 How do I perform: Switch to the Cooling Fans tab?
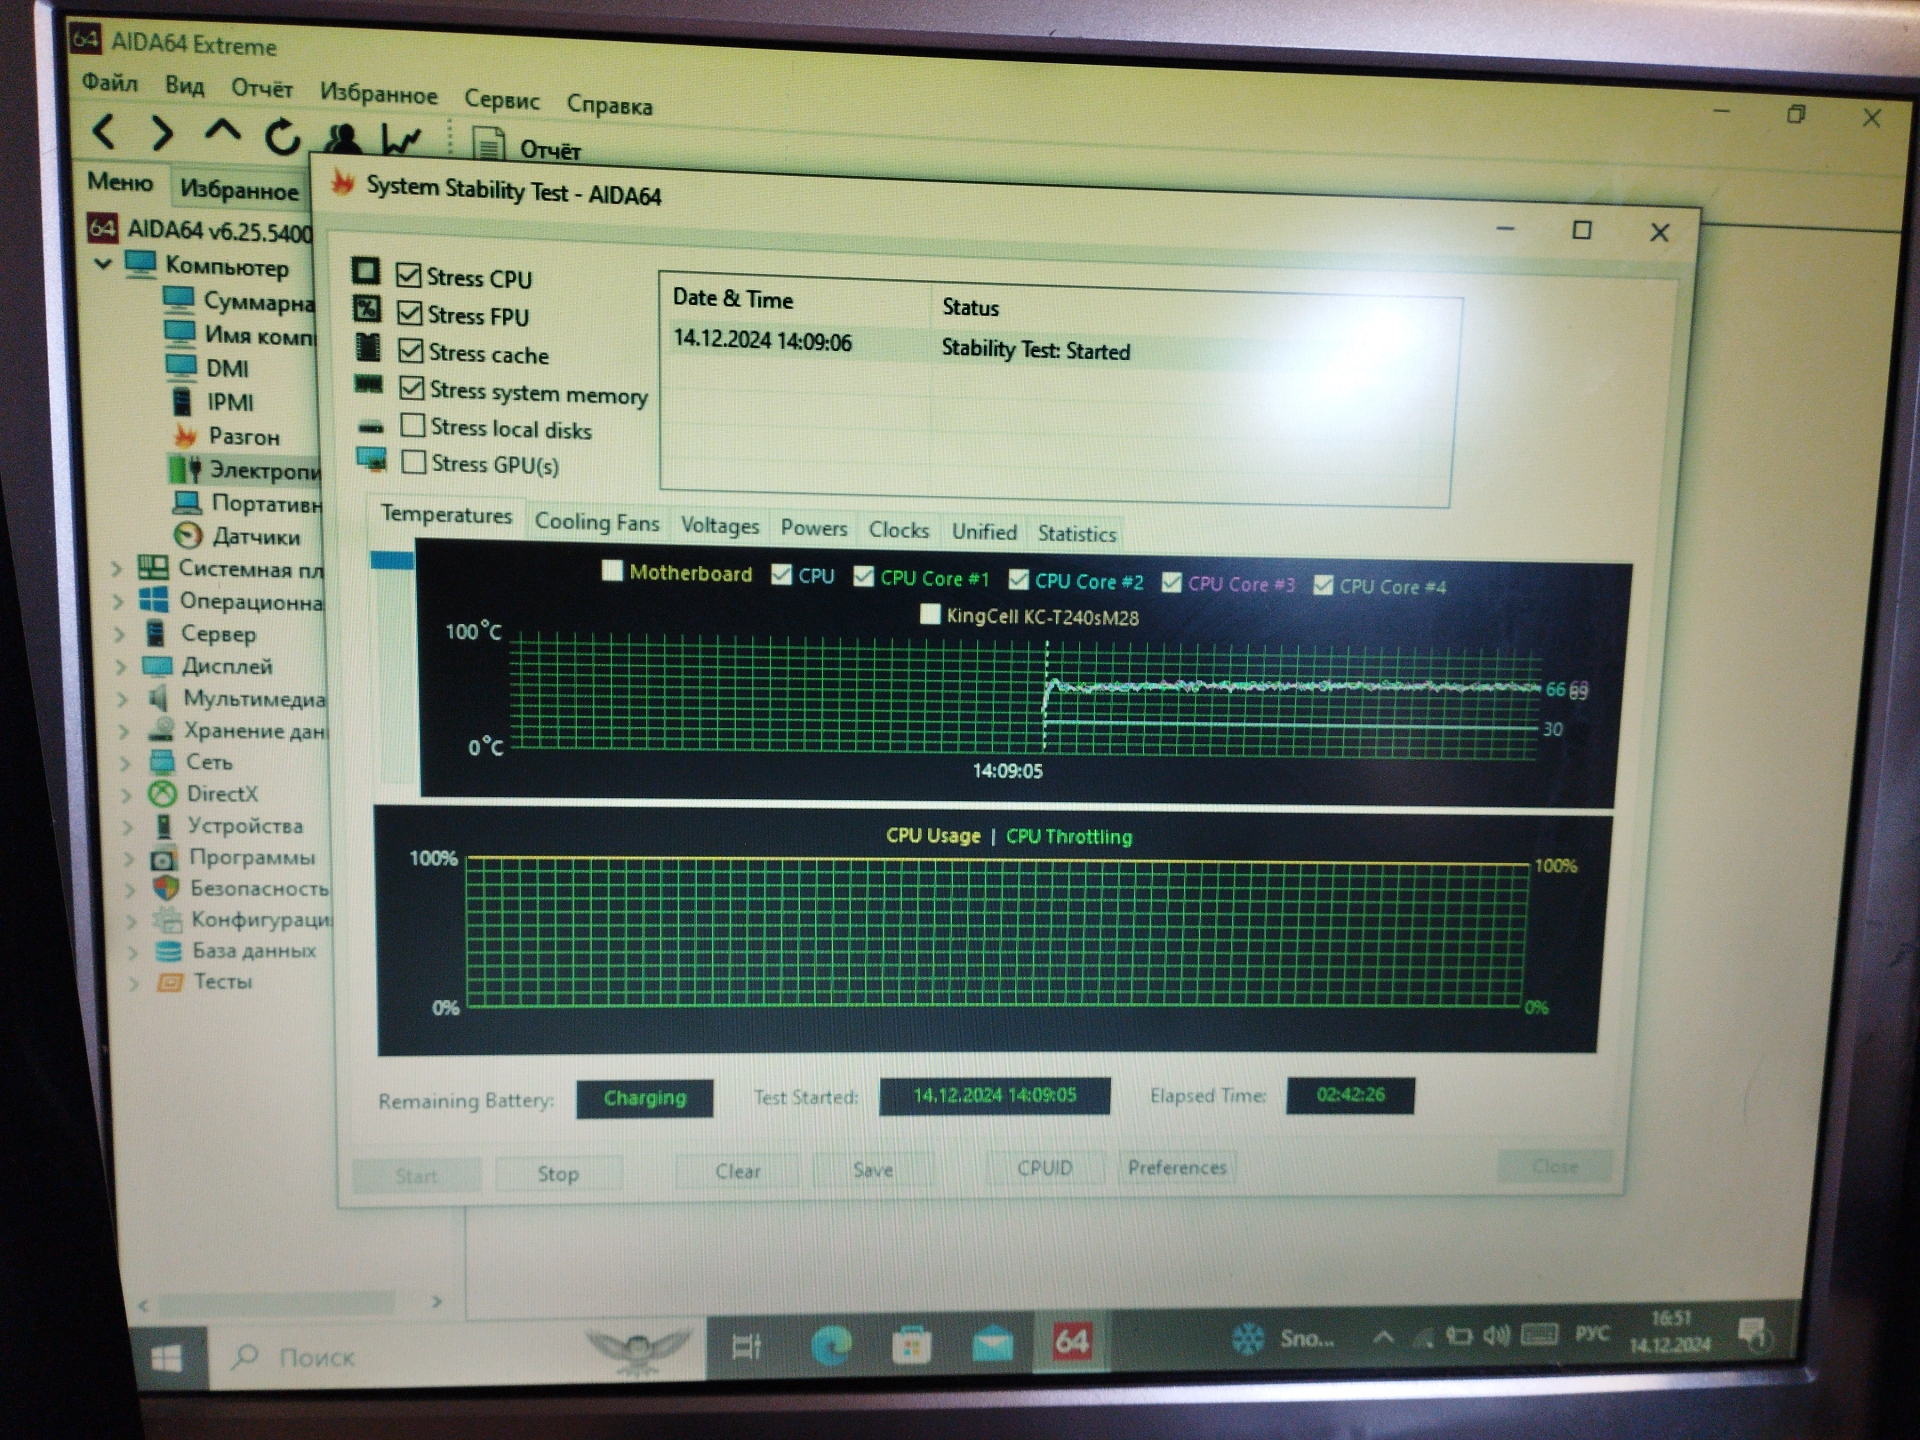click(x=597, y=521)
